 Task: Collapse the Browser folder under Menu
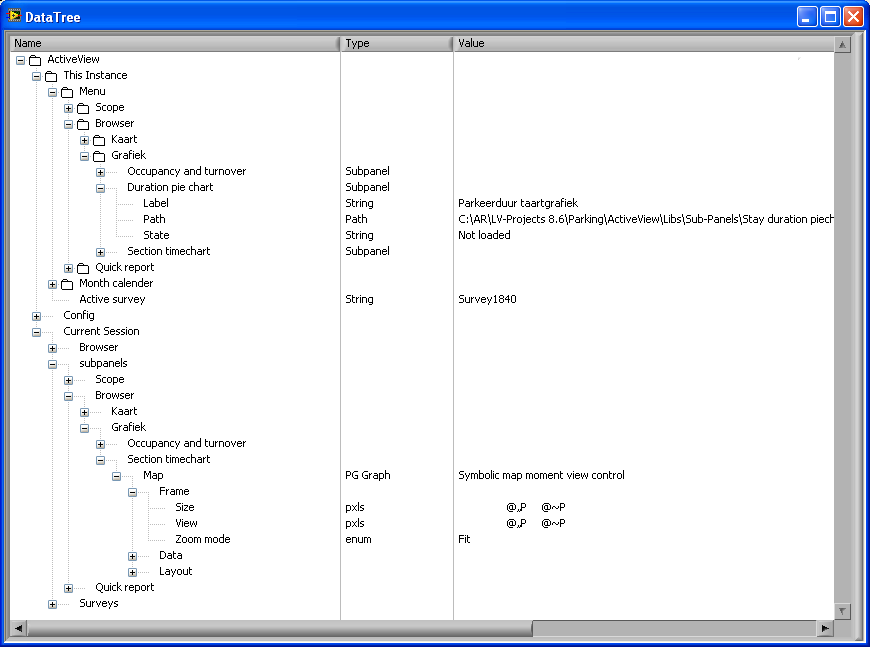click(68, 124)
